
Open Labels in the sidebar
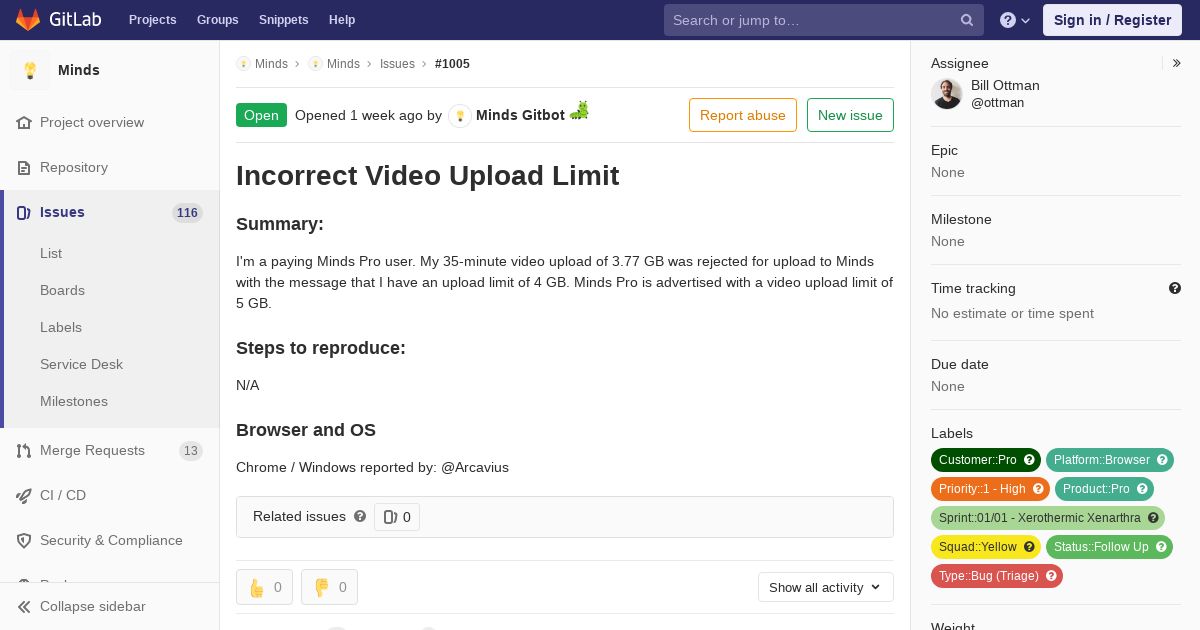(x=61, y=328)
